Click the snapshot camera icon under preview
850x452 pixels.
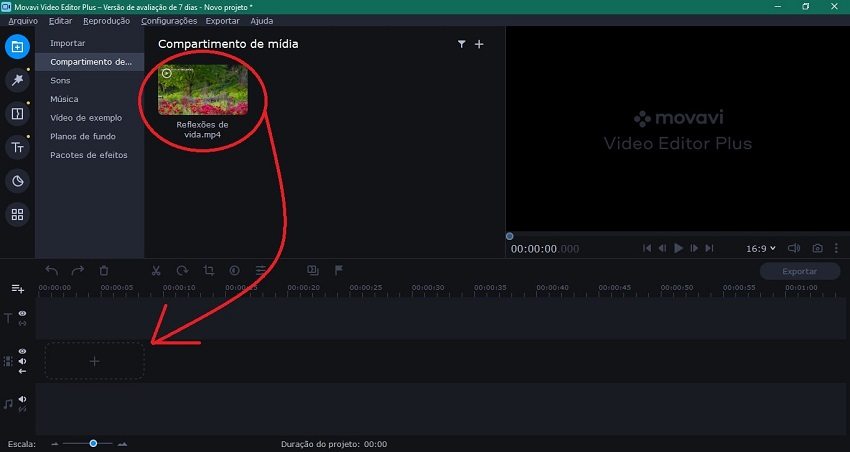(x=817, y=248)
